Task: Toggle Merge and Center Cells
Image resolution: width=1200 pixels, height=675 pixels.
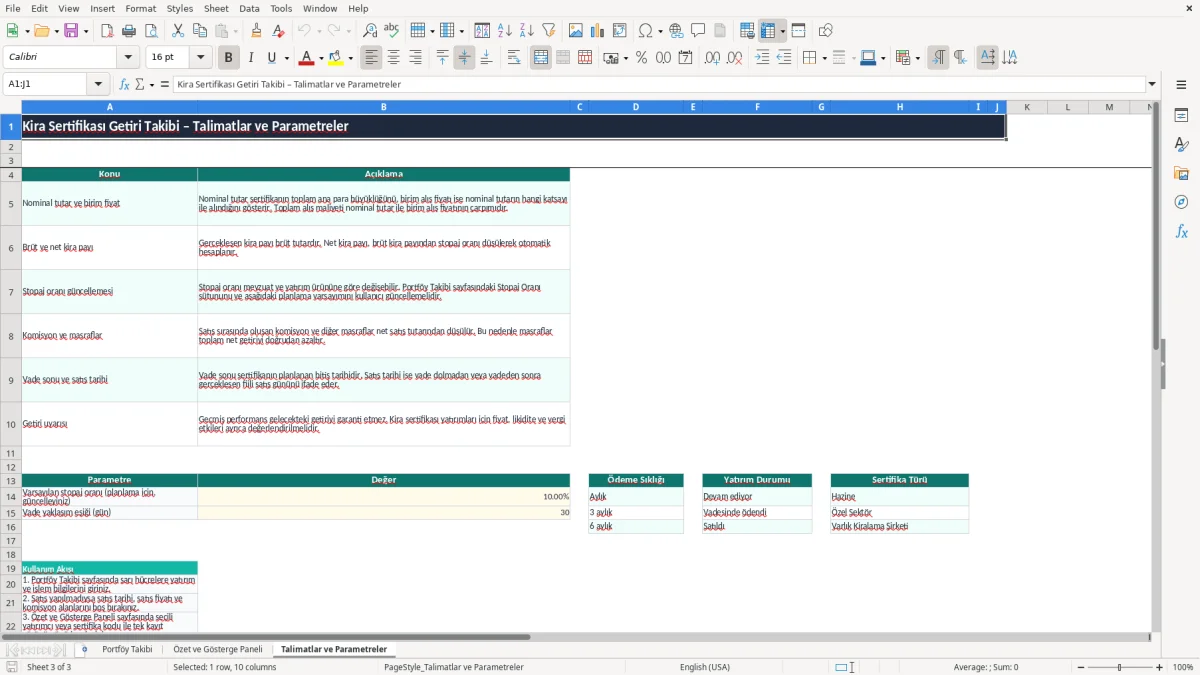Action: (541, 58)
